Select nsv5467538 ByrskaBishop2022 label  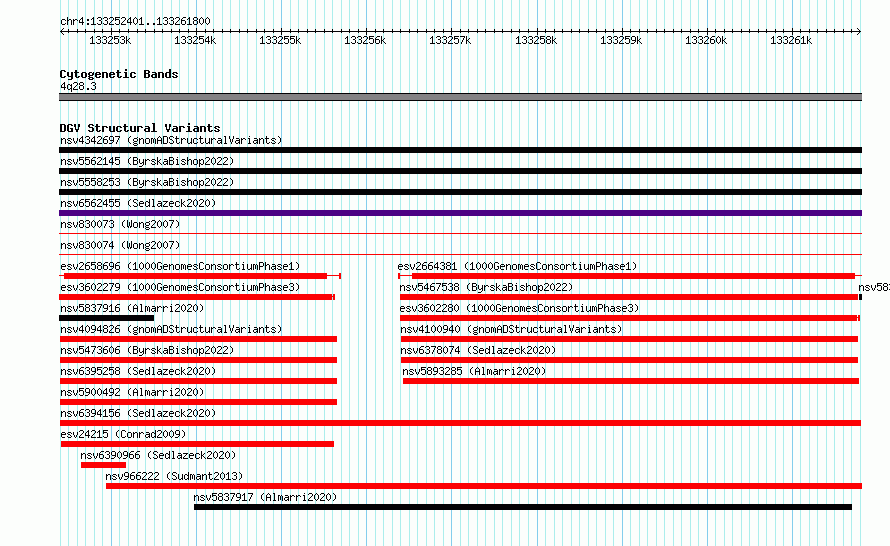[x=486, y=287]
